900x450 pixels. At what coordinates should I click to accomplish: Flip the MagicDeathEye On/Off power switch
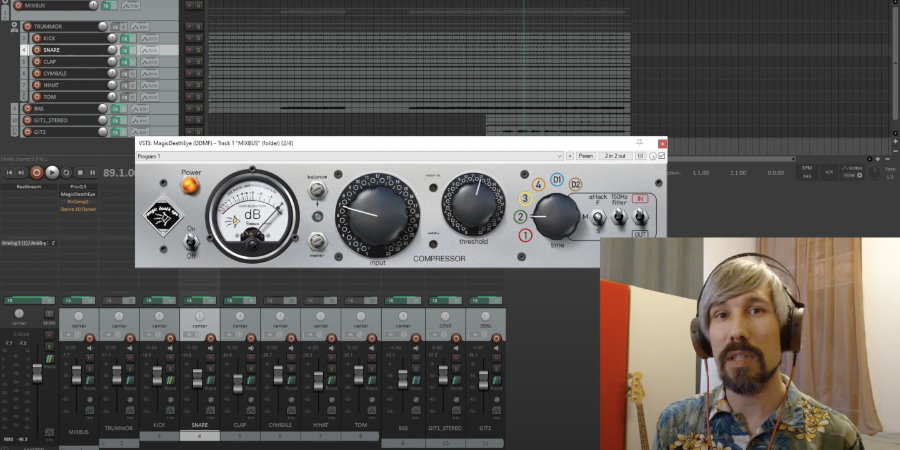click(x=191, y=241)
